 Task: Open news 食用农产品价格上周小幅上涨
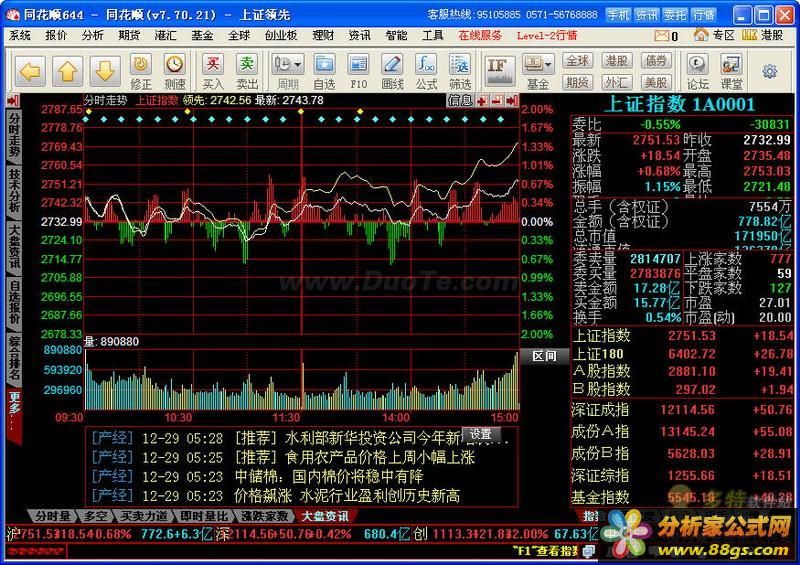point(380,457)
